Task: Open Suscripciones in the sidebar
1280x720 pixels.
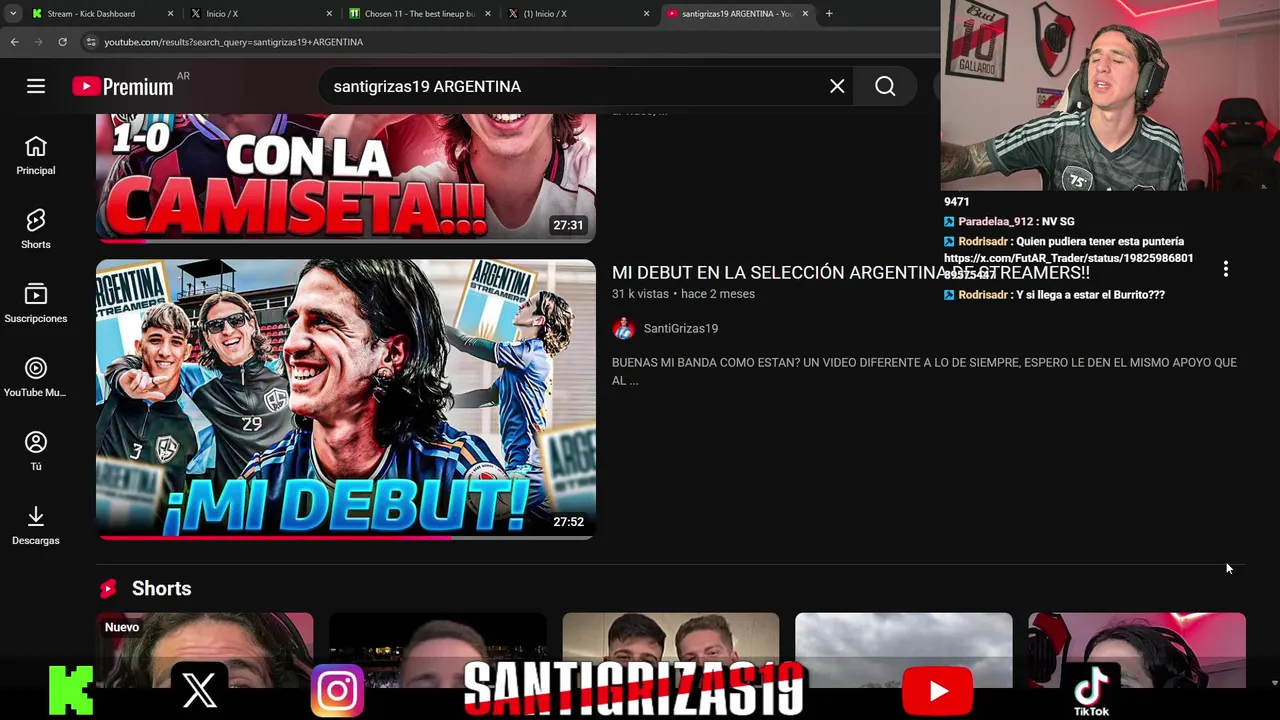Action: tap(36, 303)
